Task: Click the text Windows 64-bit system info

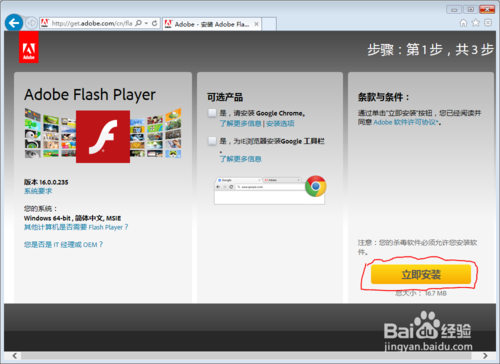Action: 72,218
